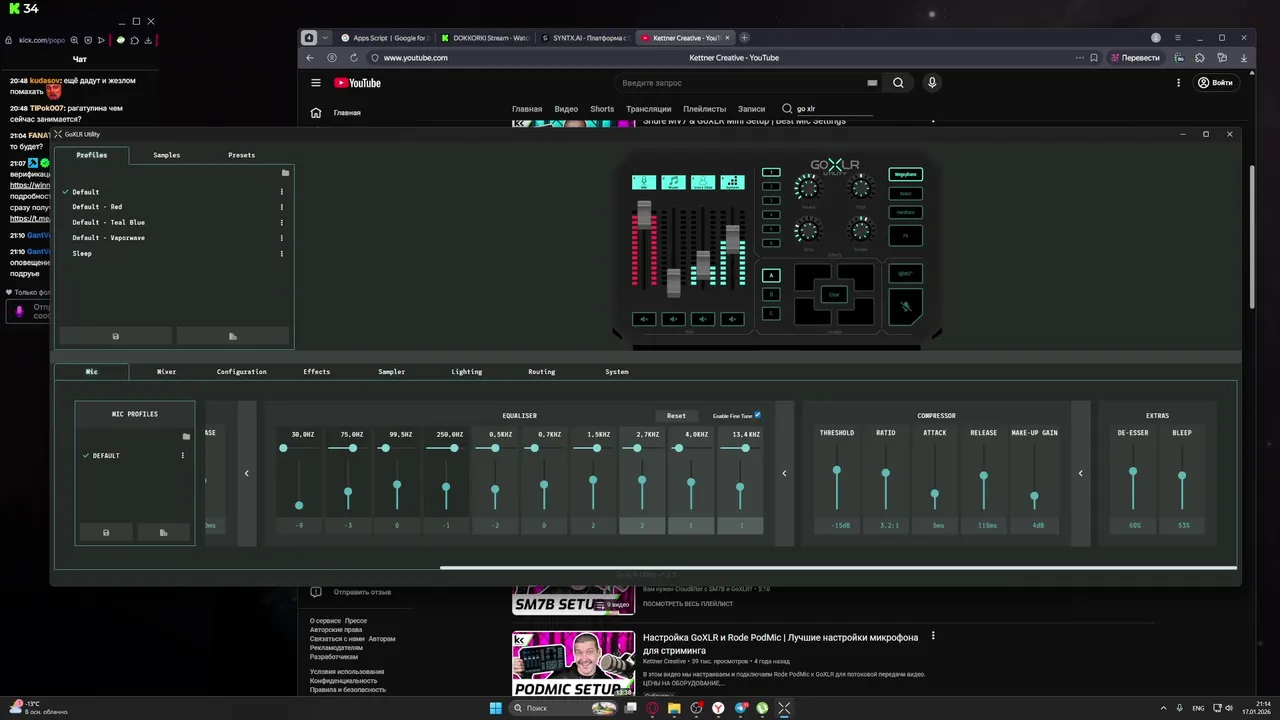Toggle the Megaphone effect button
Viewport: 1280px width, 720px height.
pyautogui.click(x=905, y=174)
